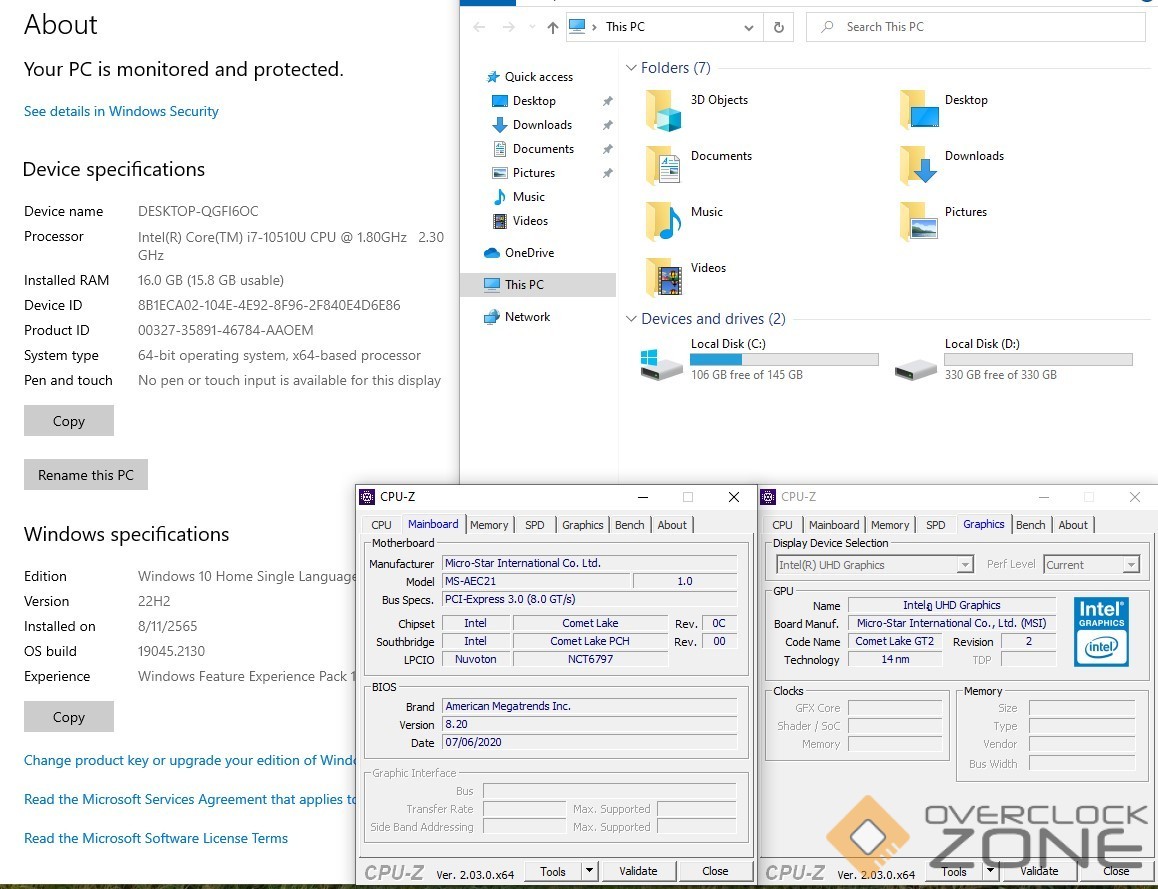Collapse the Folders (7) group
Image resolution: width=1158 pixels, height=889 pixels.
[x=631, y=68]
